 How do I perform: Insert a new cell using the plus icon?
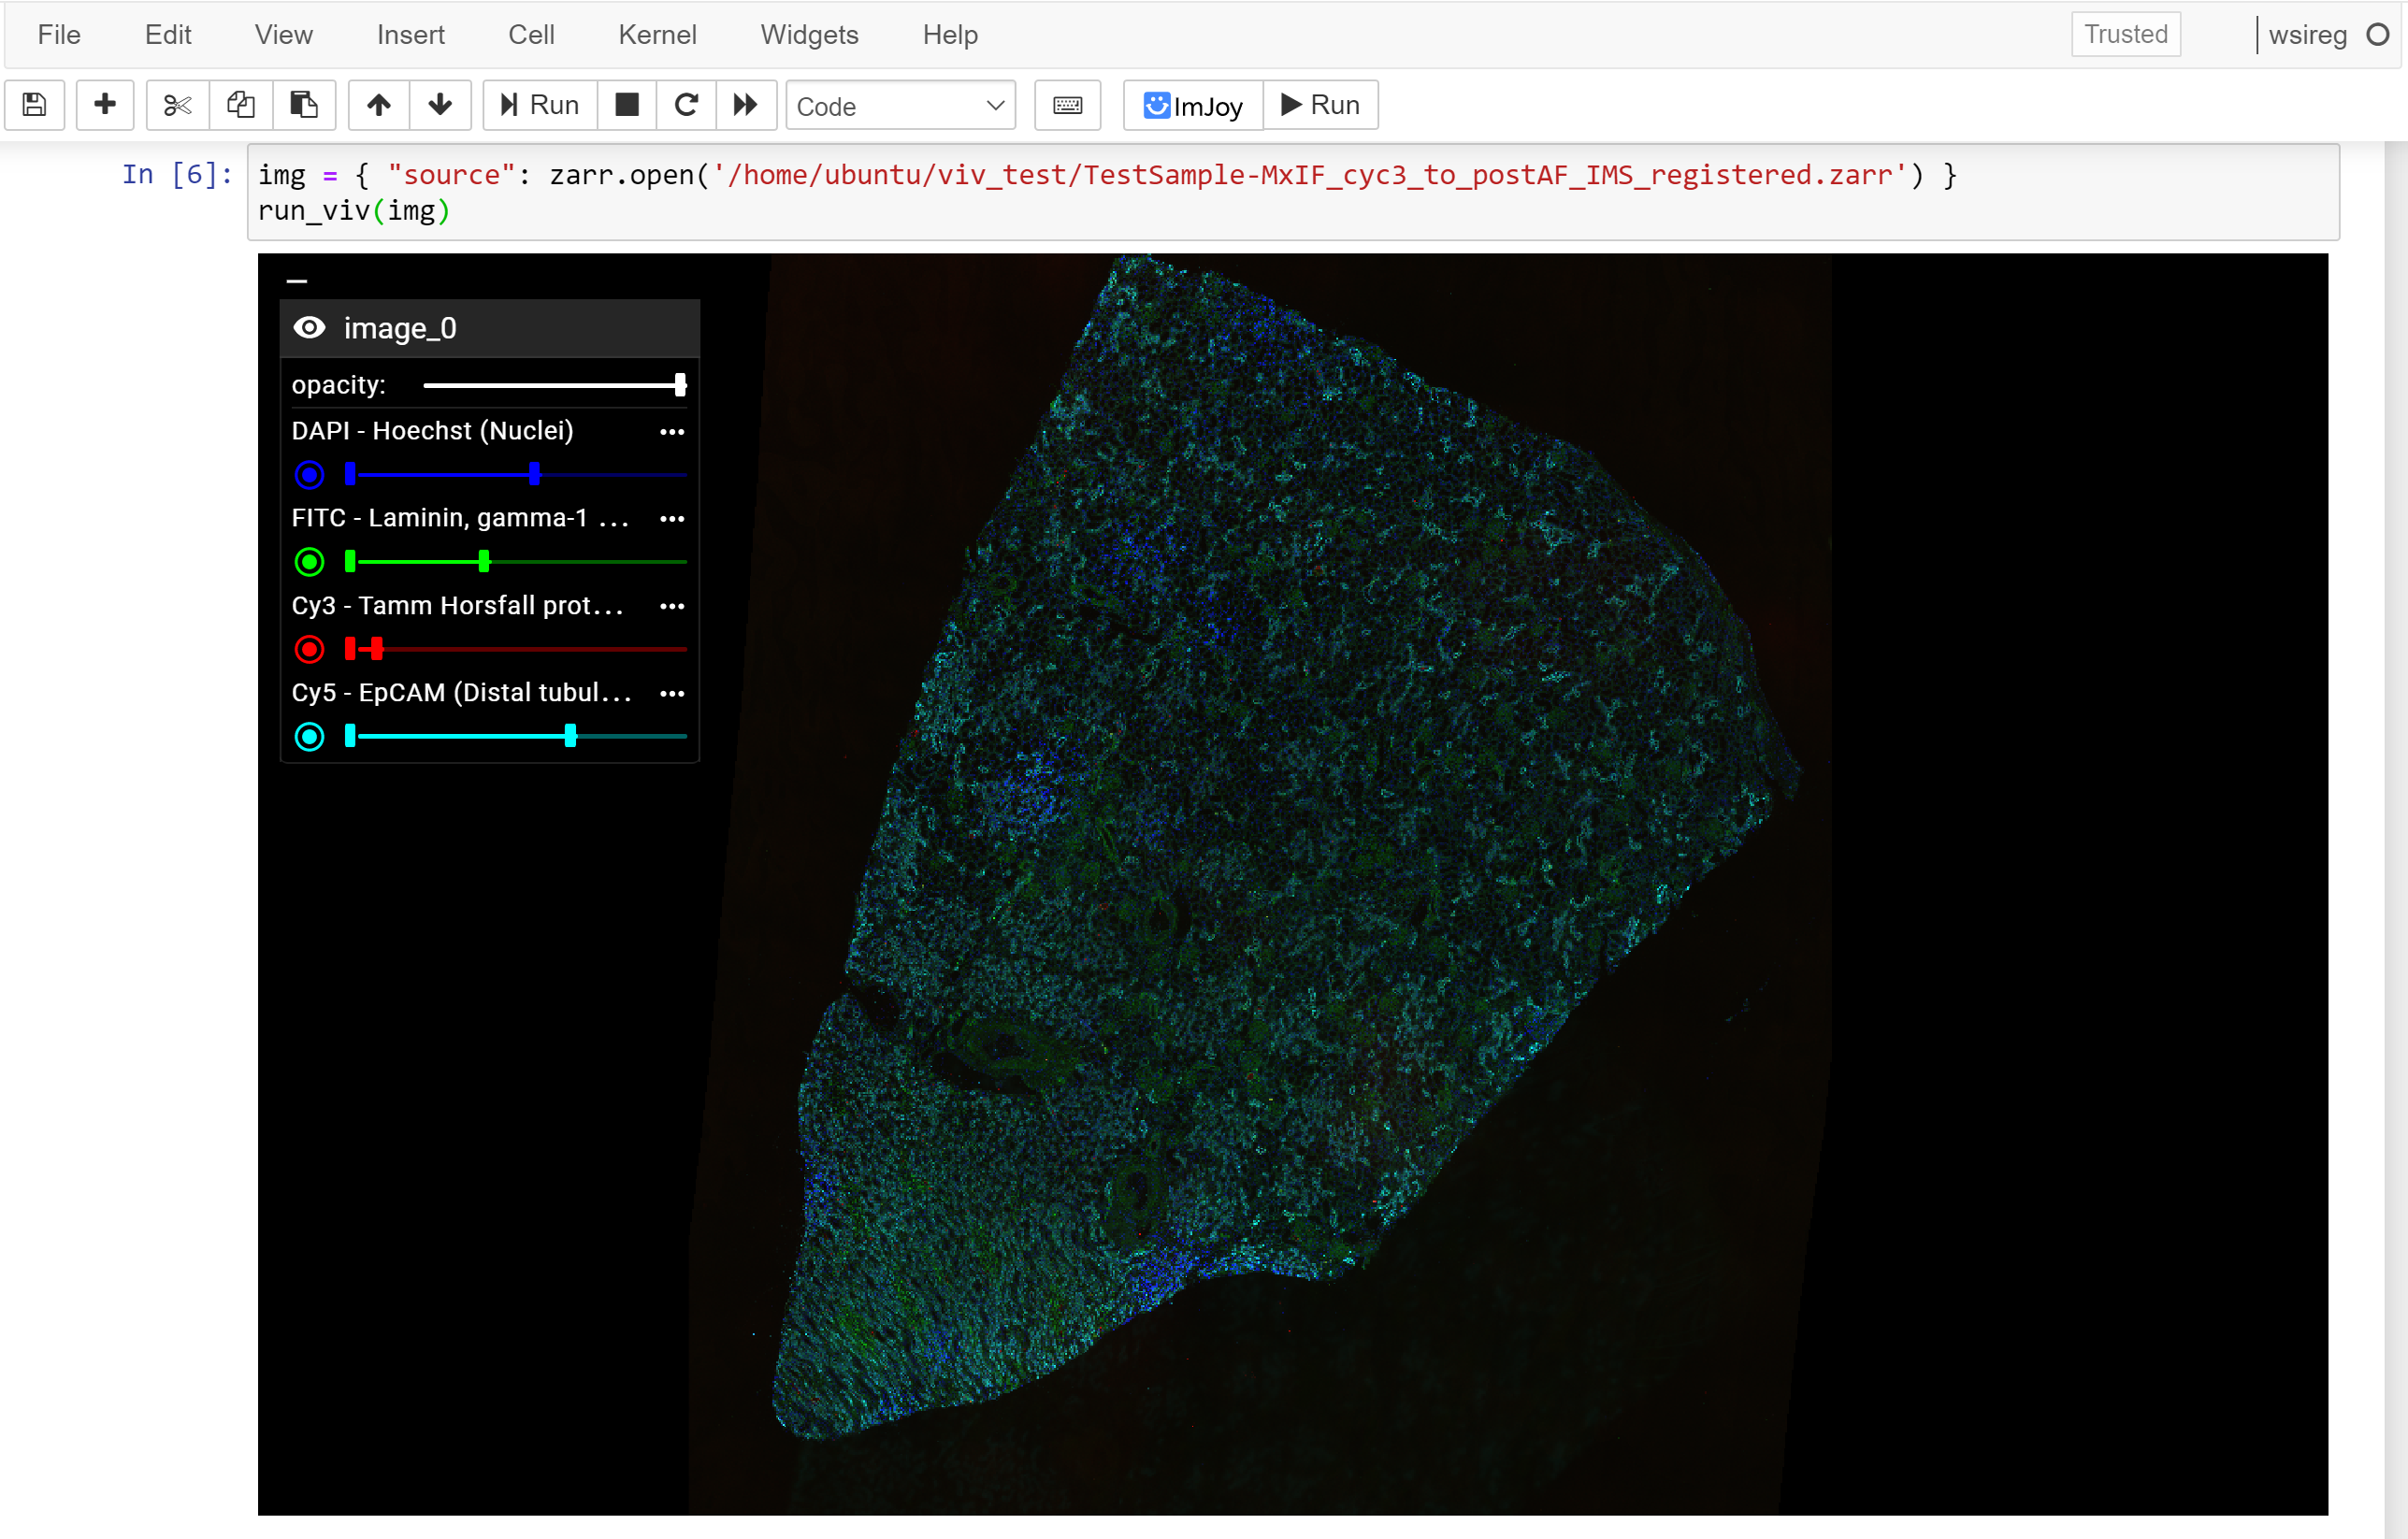point(104,105)
